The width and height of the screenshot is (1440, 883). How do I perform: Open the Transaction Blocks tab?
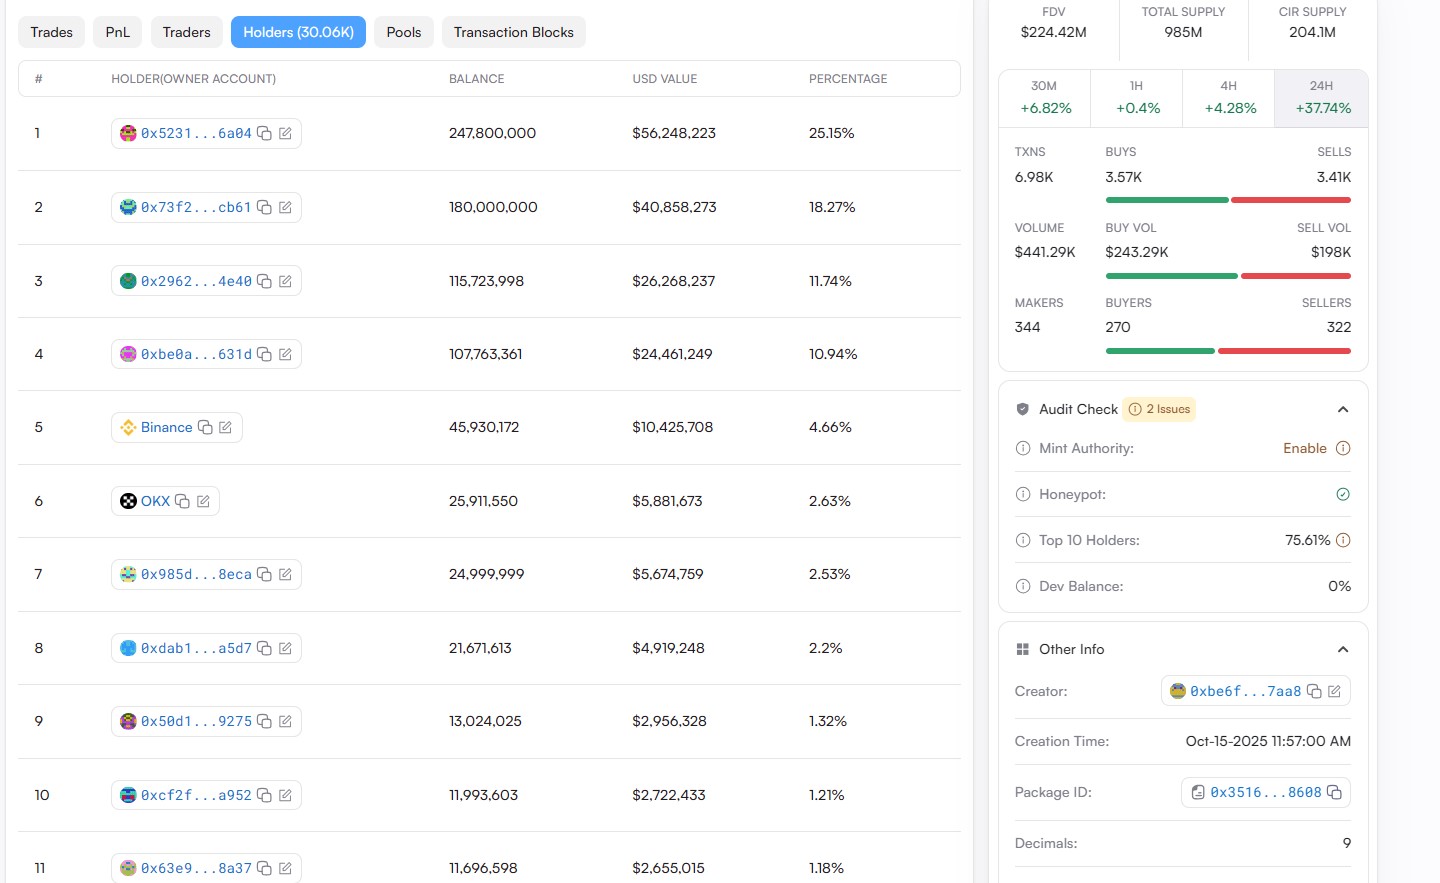(x=514, y=32)
